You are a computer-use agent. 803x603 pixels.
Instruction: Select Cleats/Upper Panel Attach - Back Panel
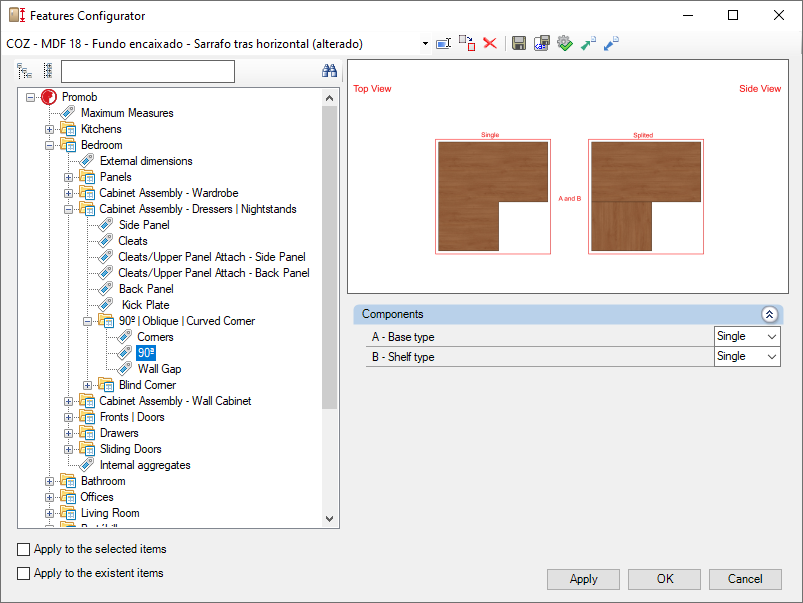click(214, 273)
